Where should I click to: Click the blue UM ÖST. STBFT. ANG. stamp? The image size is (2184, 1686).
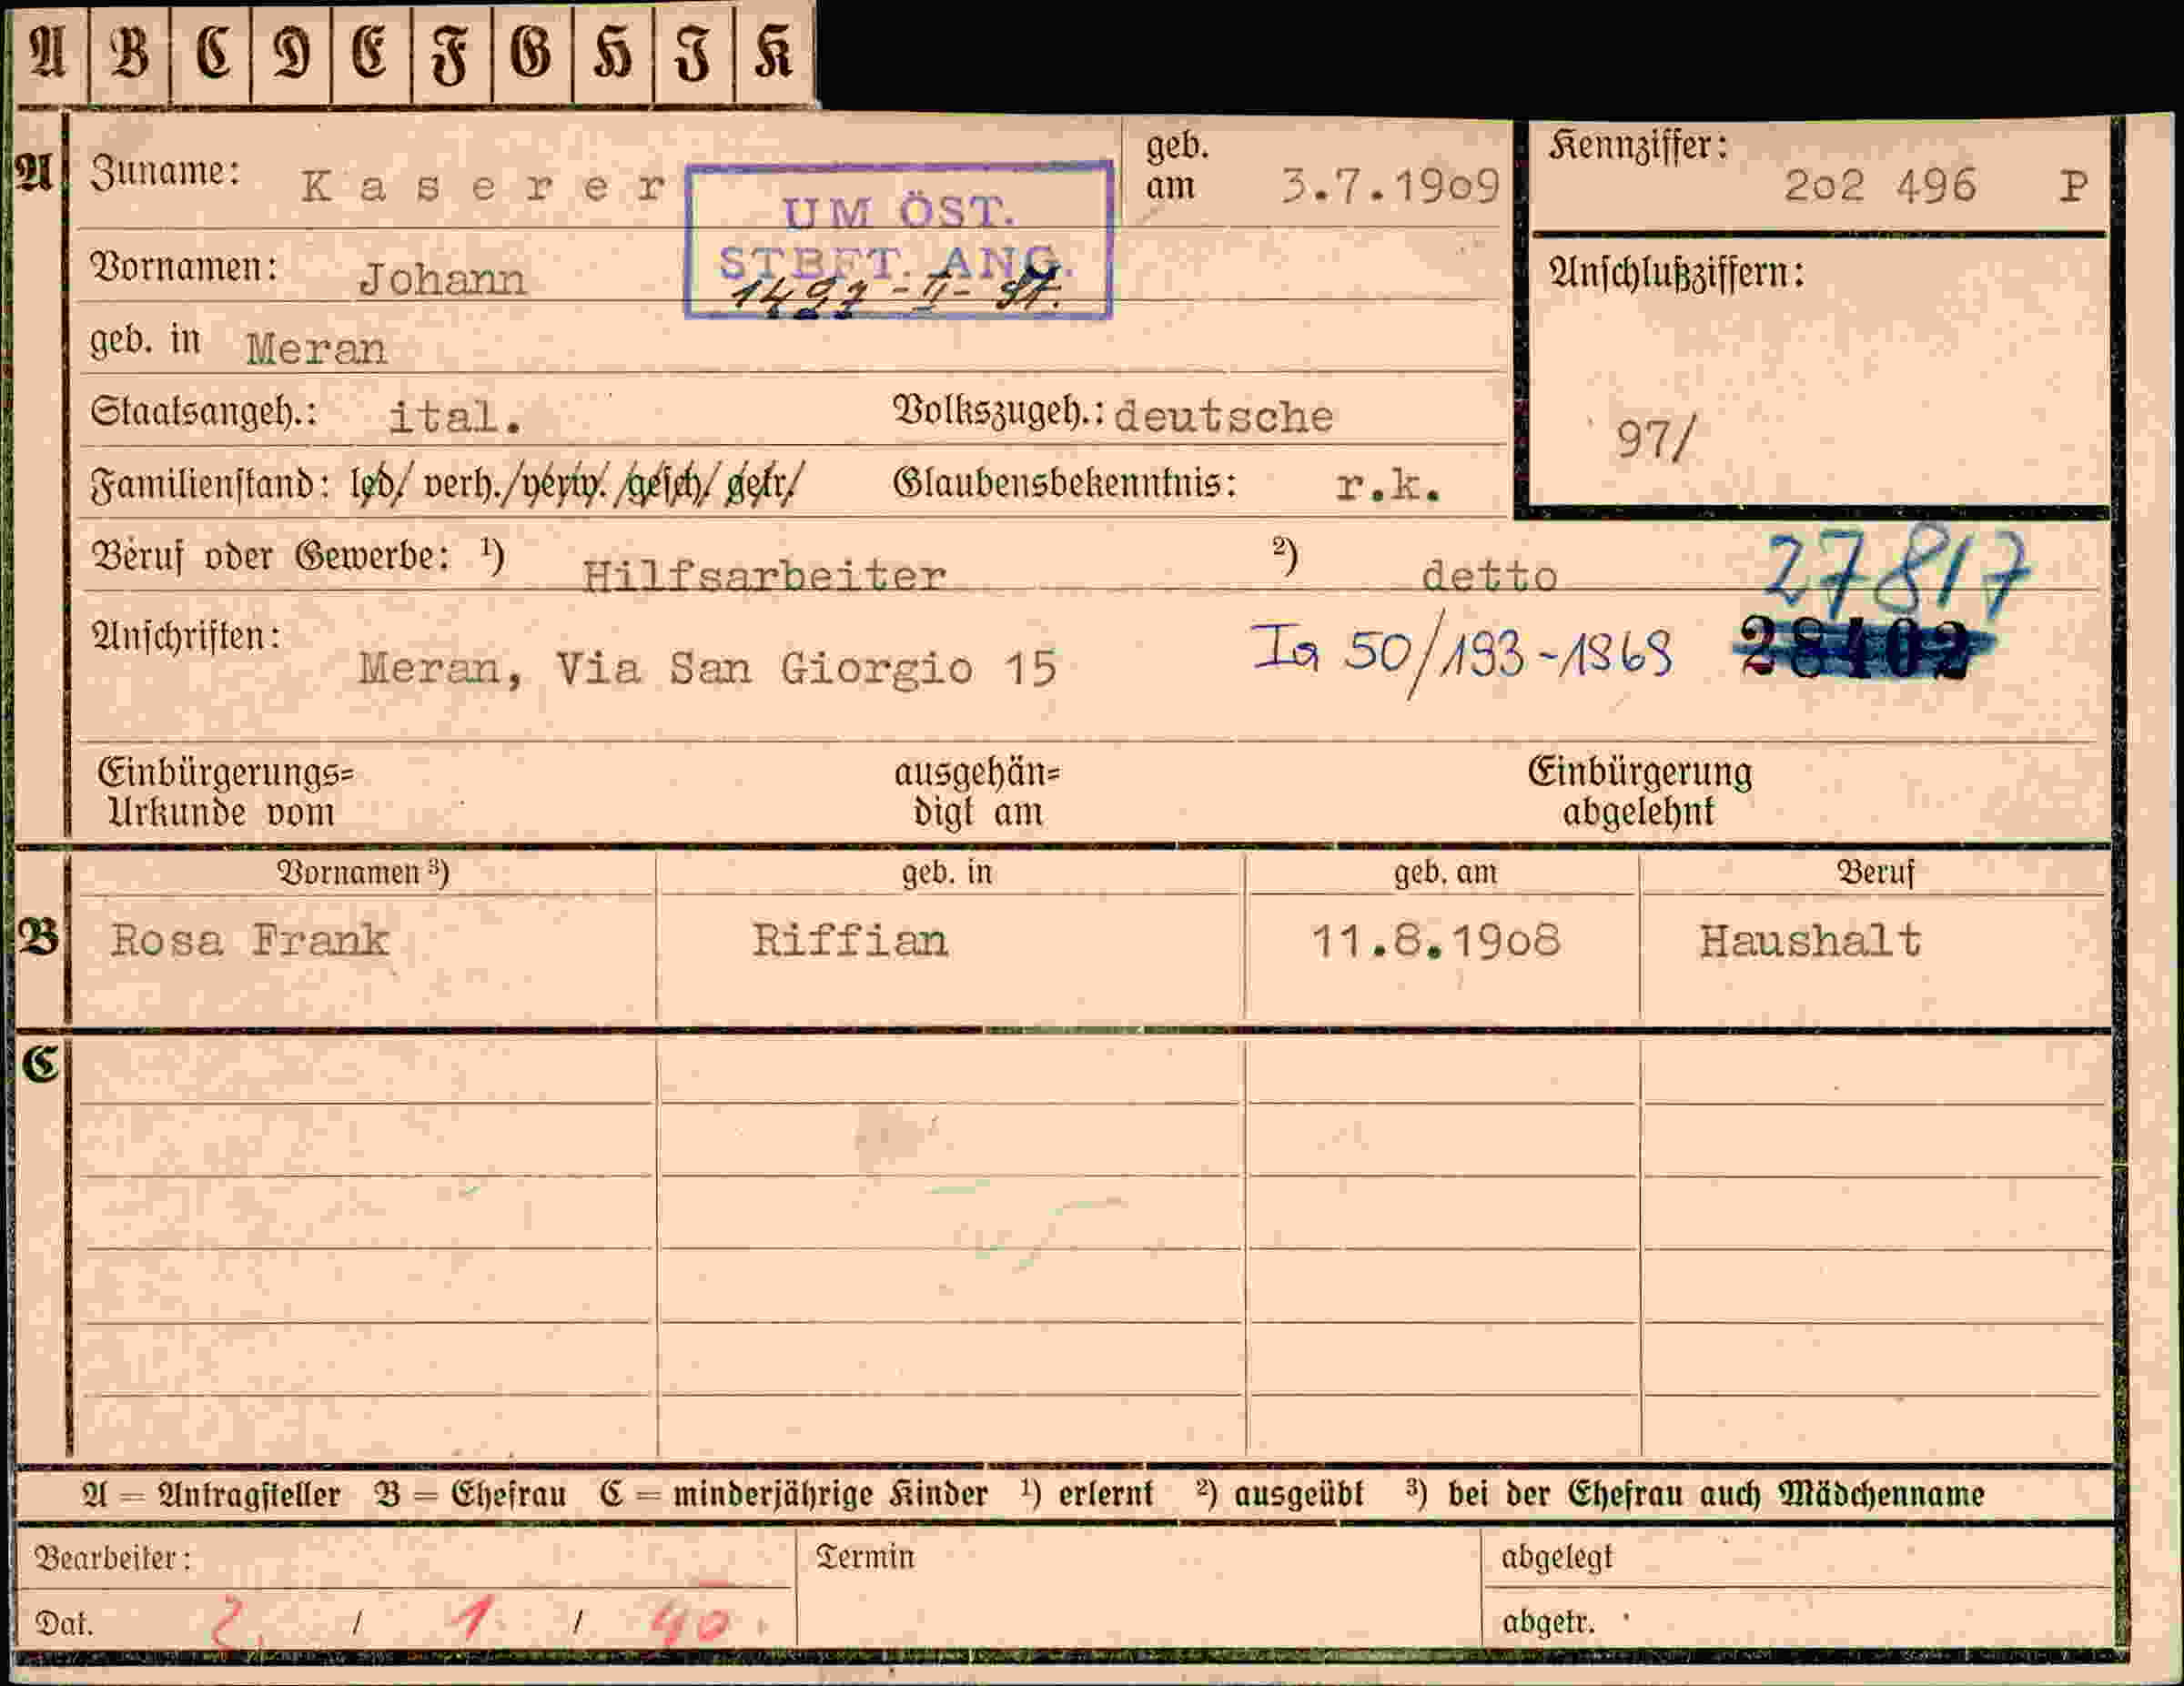click(898, 240)
